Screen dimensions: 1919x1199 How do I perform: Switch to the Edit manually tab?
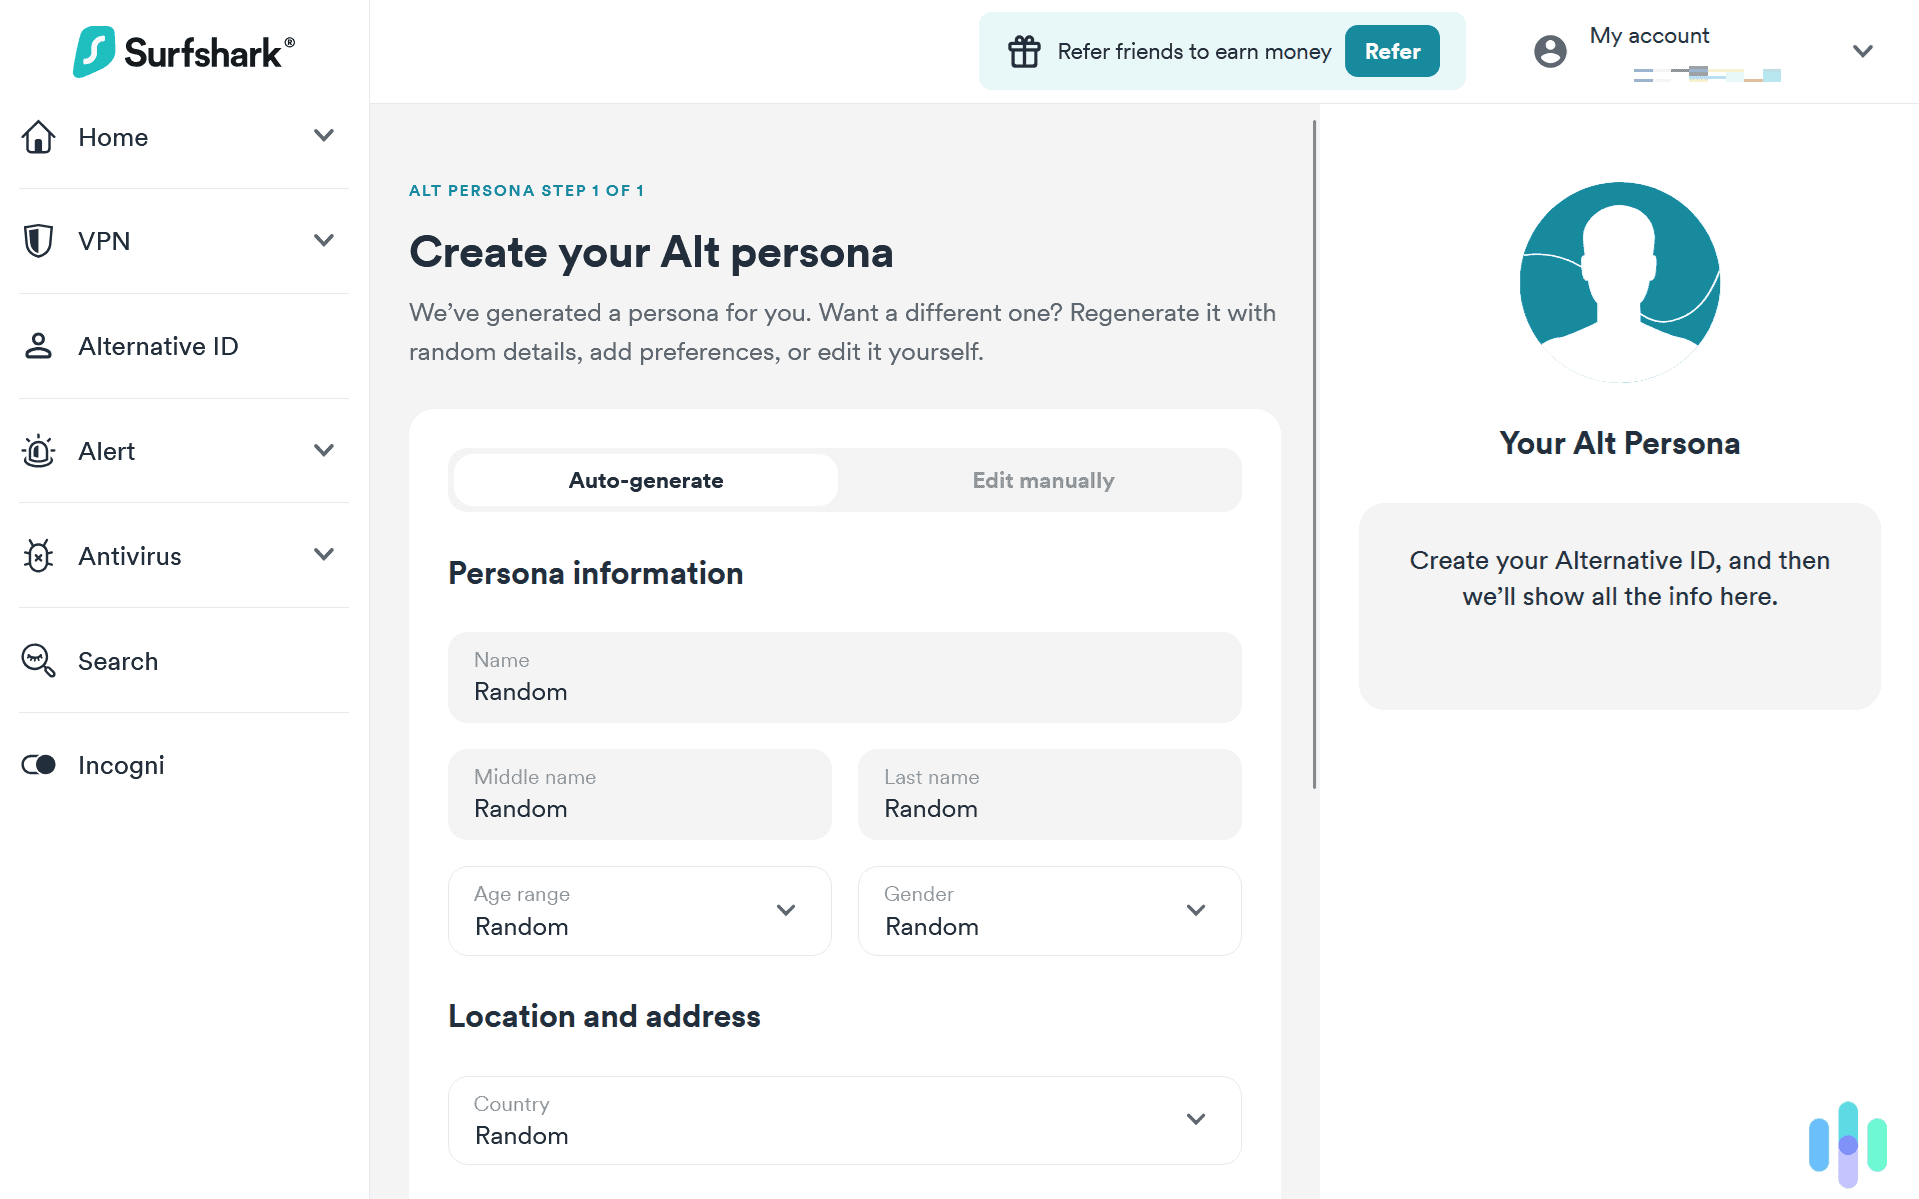pyautogui.click(x=1042, y=480)
